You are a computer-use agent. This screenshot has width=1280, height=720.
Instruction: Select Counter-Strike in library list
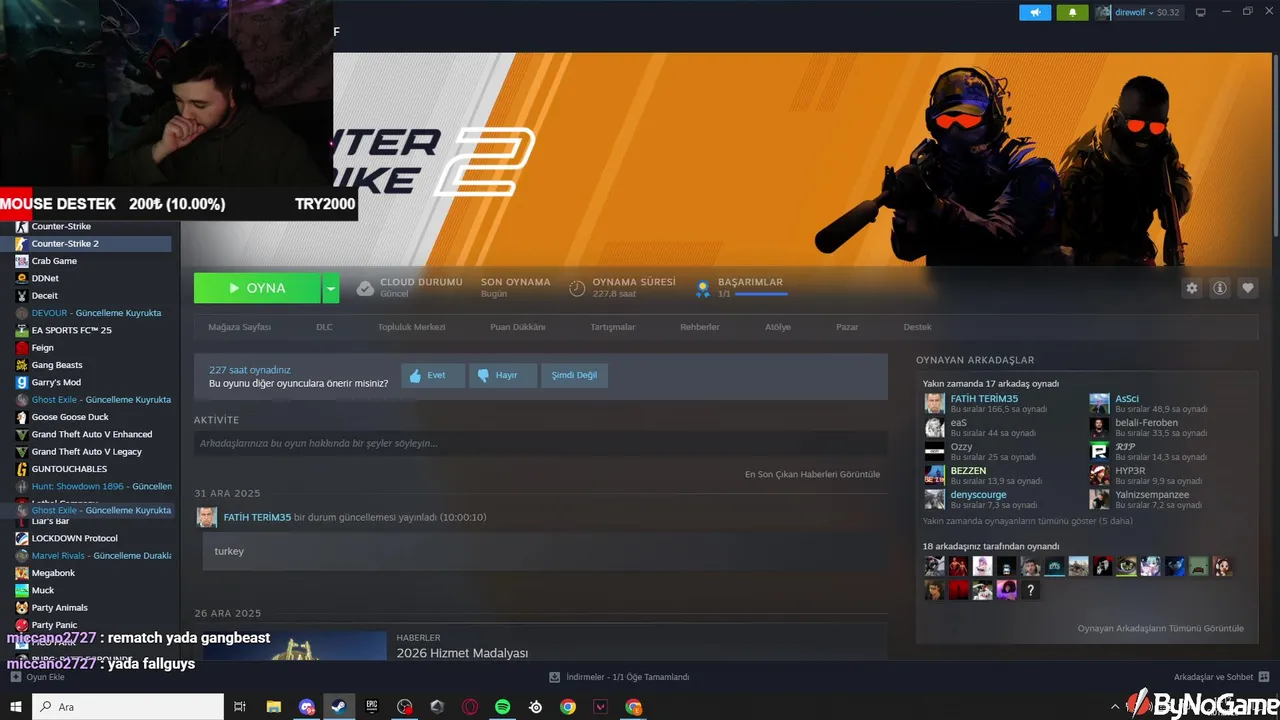click(x=61, y=227)
